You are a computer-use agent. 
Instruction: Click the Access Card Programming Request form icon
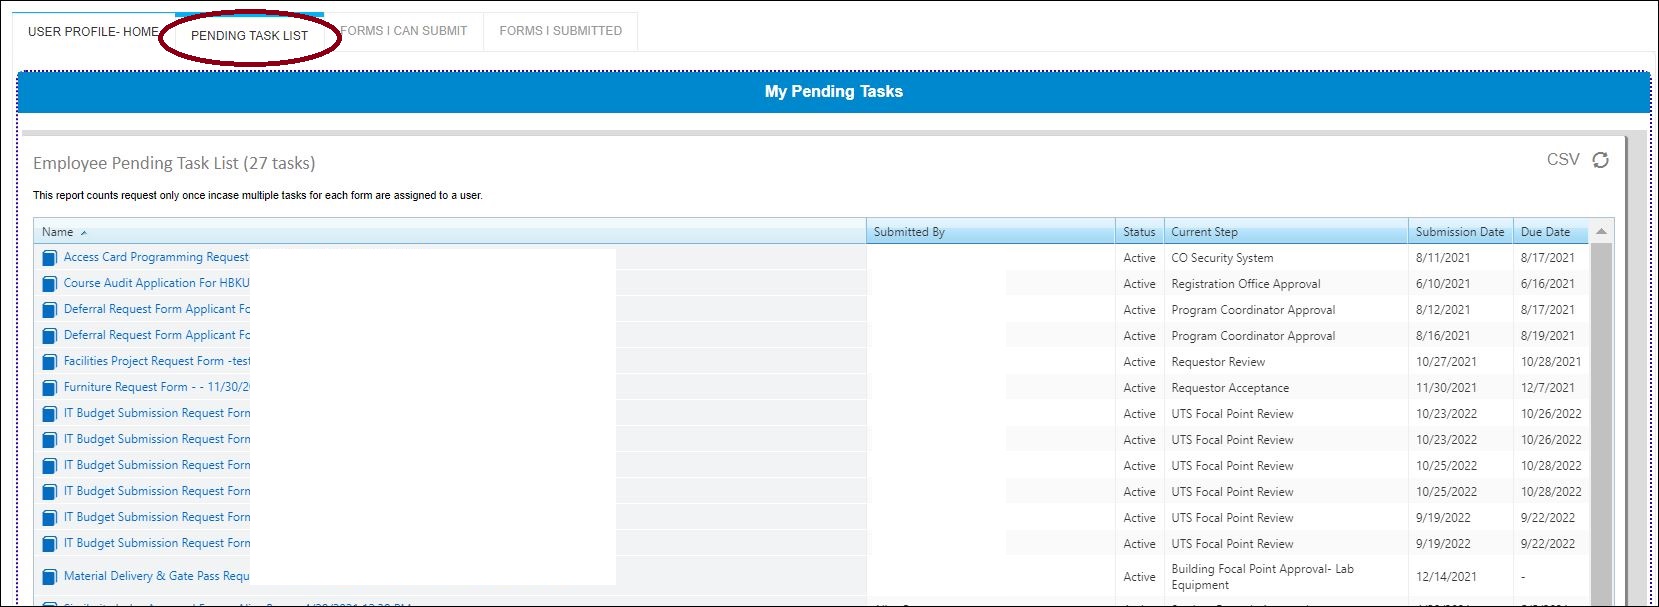pyautogui.click(x=50, y=258)
